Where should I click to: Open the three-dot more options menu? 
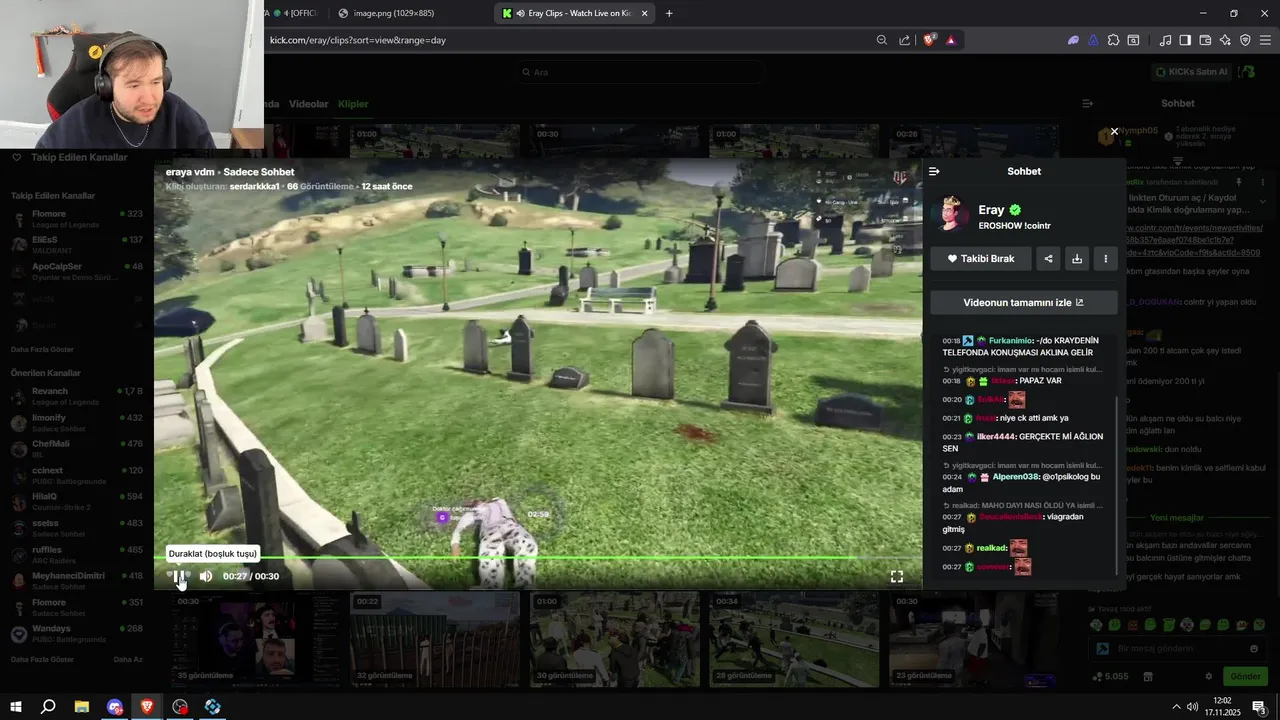click(1105, 259)
